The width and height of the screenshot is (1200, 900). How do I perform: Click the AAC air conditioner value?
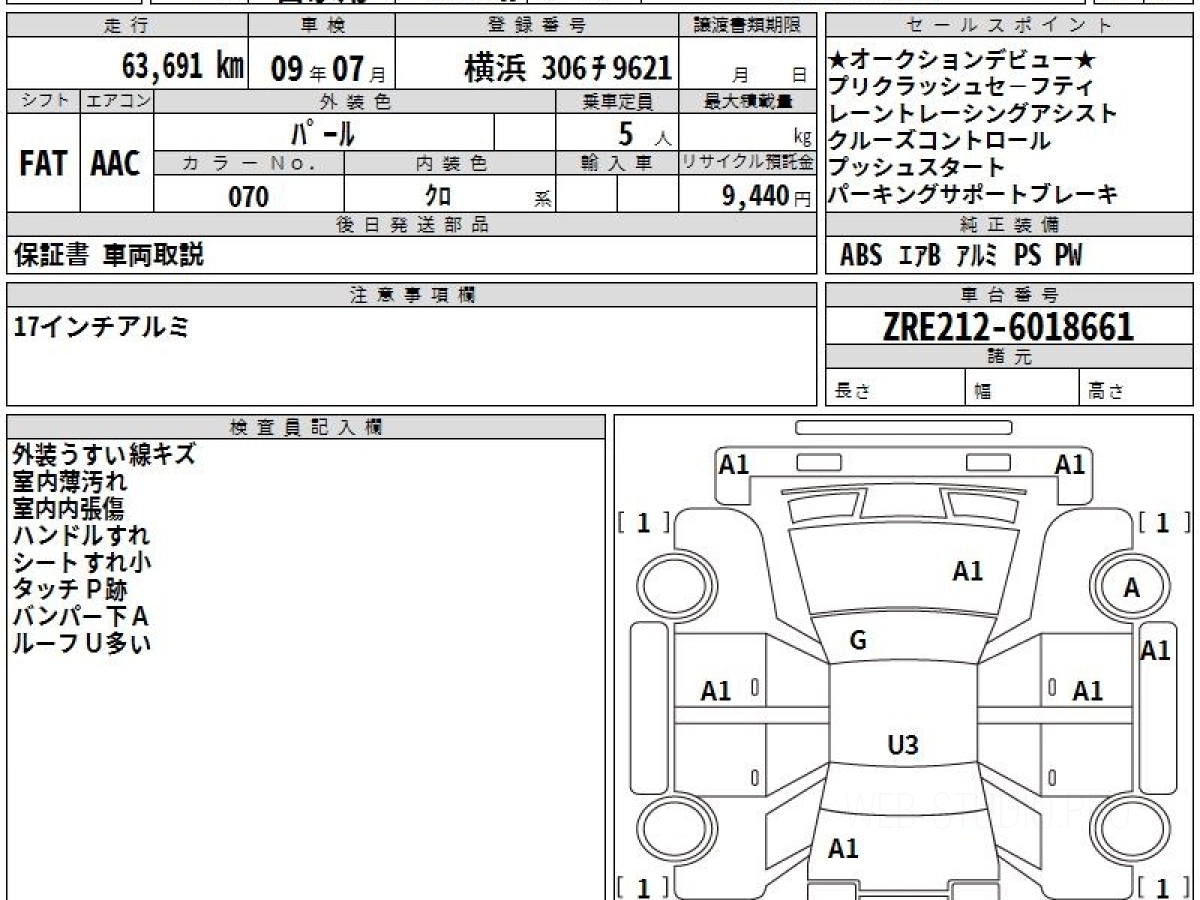click(x=116, y=163)
